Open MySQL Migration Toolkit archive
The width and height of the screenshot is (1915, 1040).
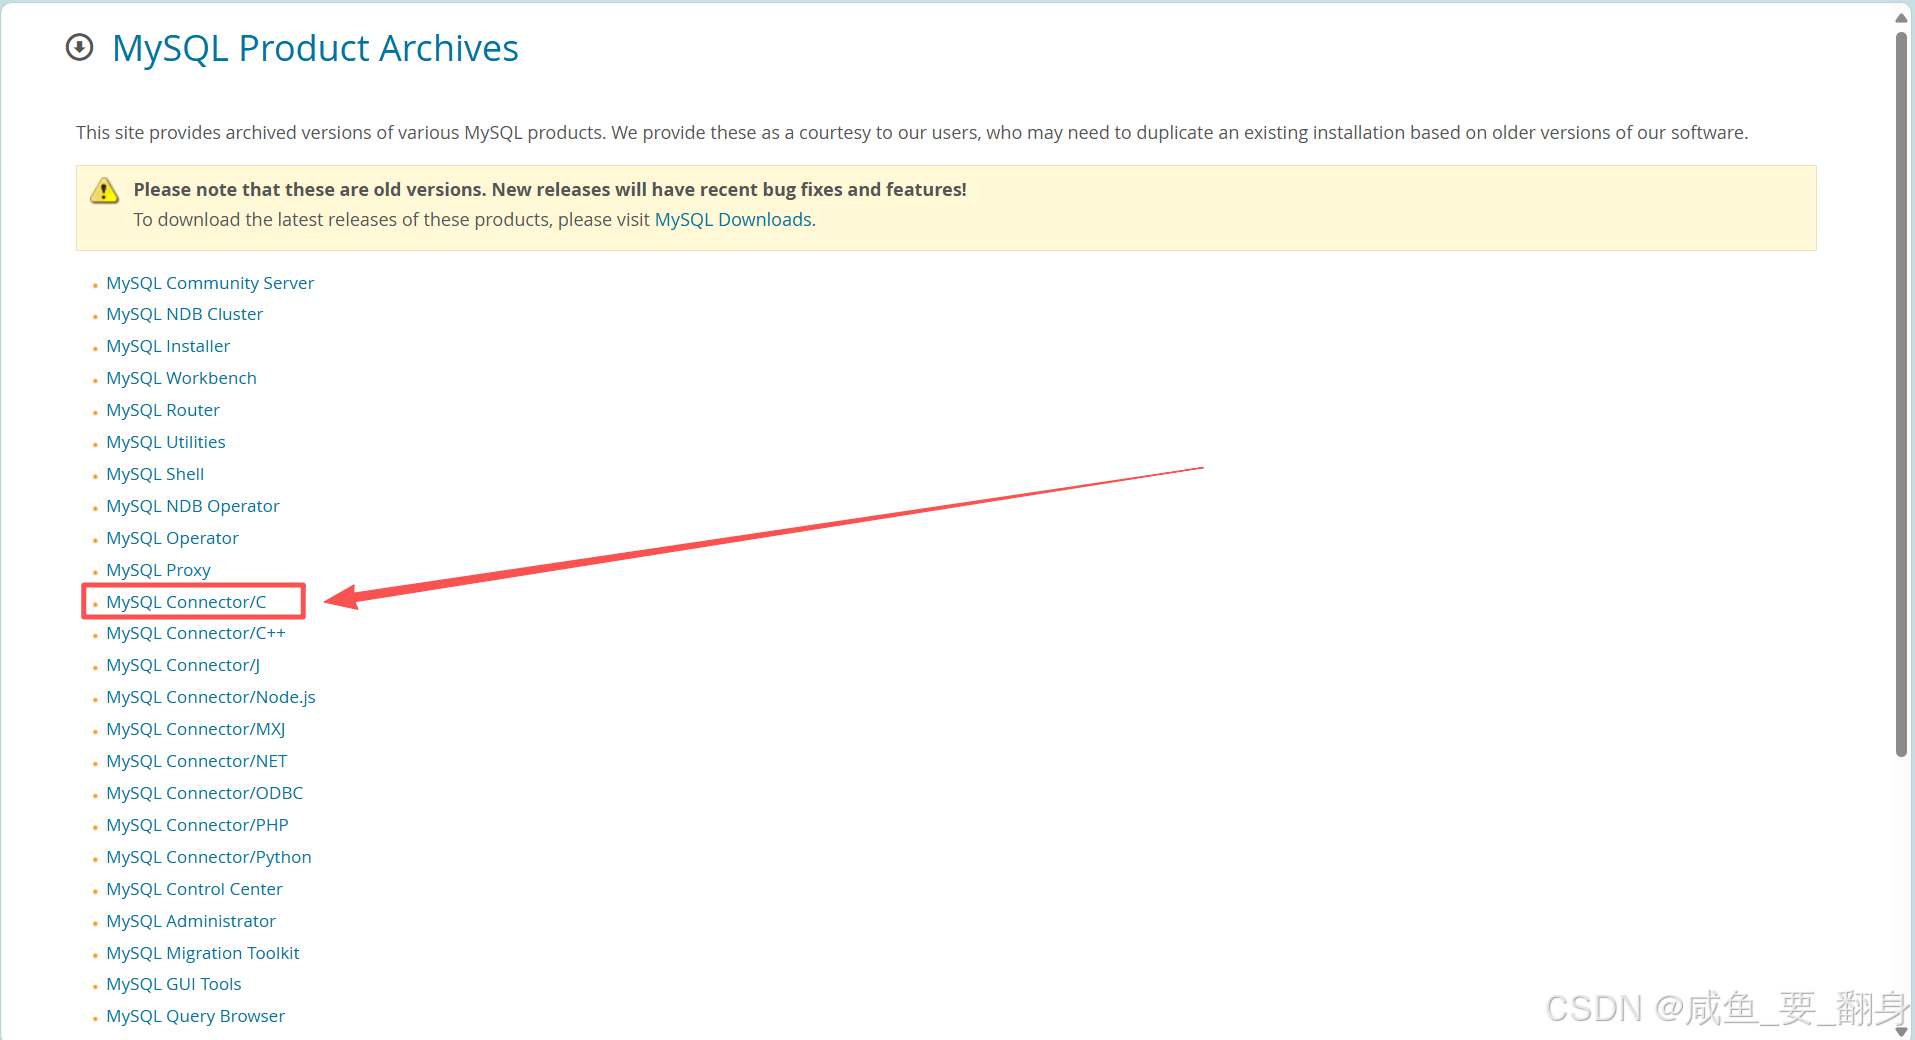(x=203, y=953)
